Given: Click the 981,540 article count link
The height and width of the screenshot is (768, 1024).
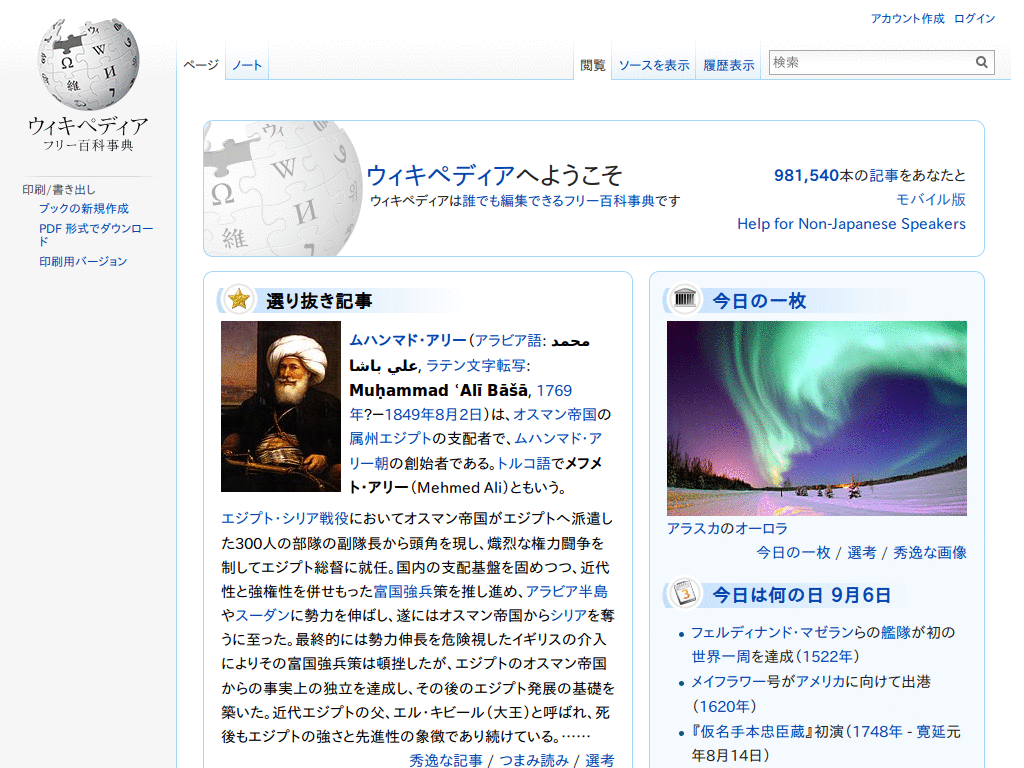Looking at the screenshot, I should (806, 175).
